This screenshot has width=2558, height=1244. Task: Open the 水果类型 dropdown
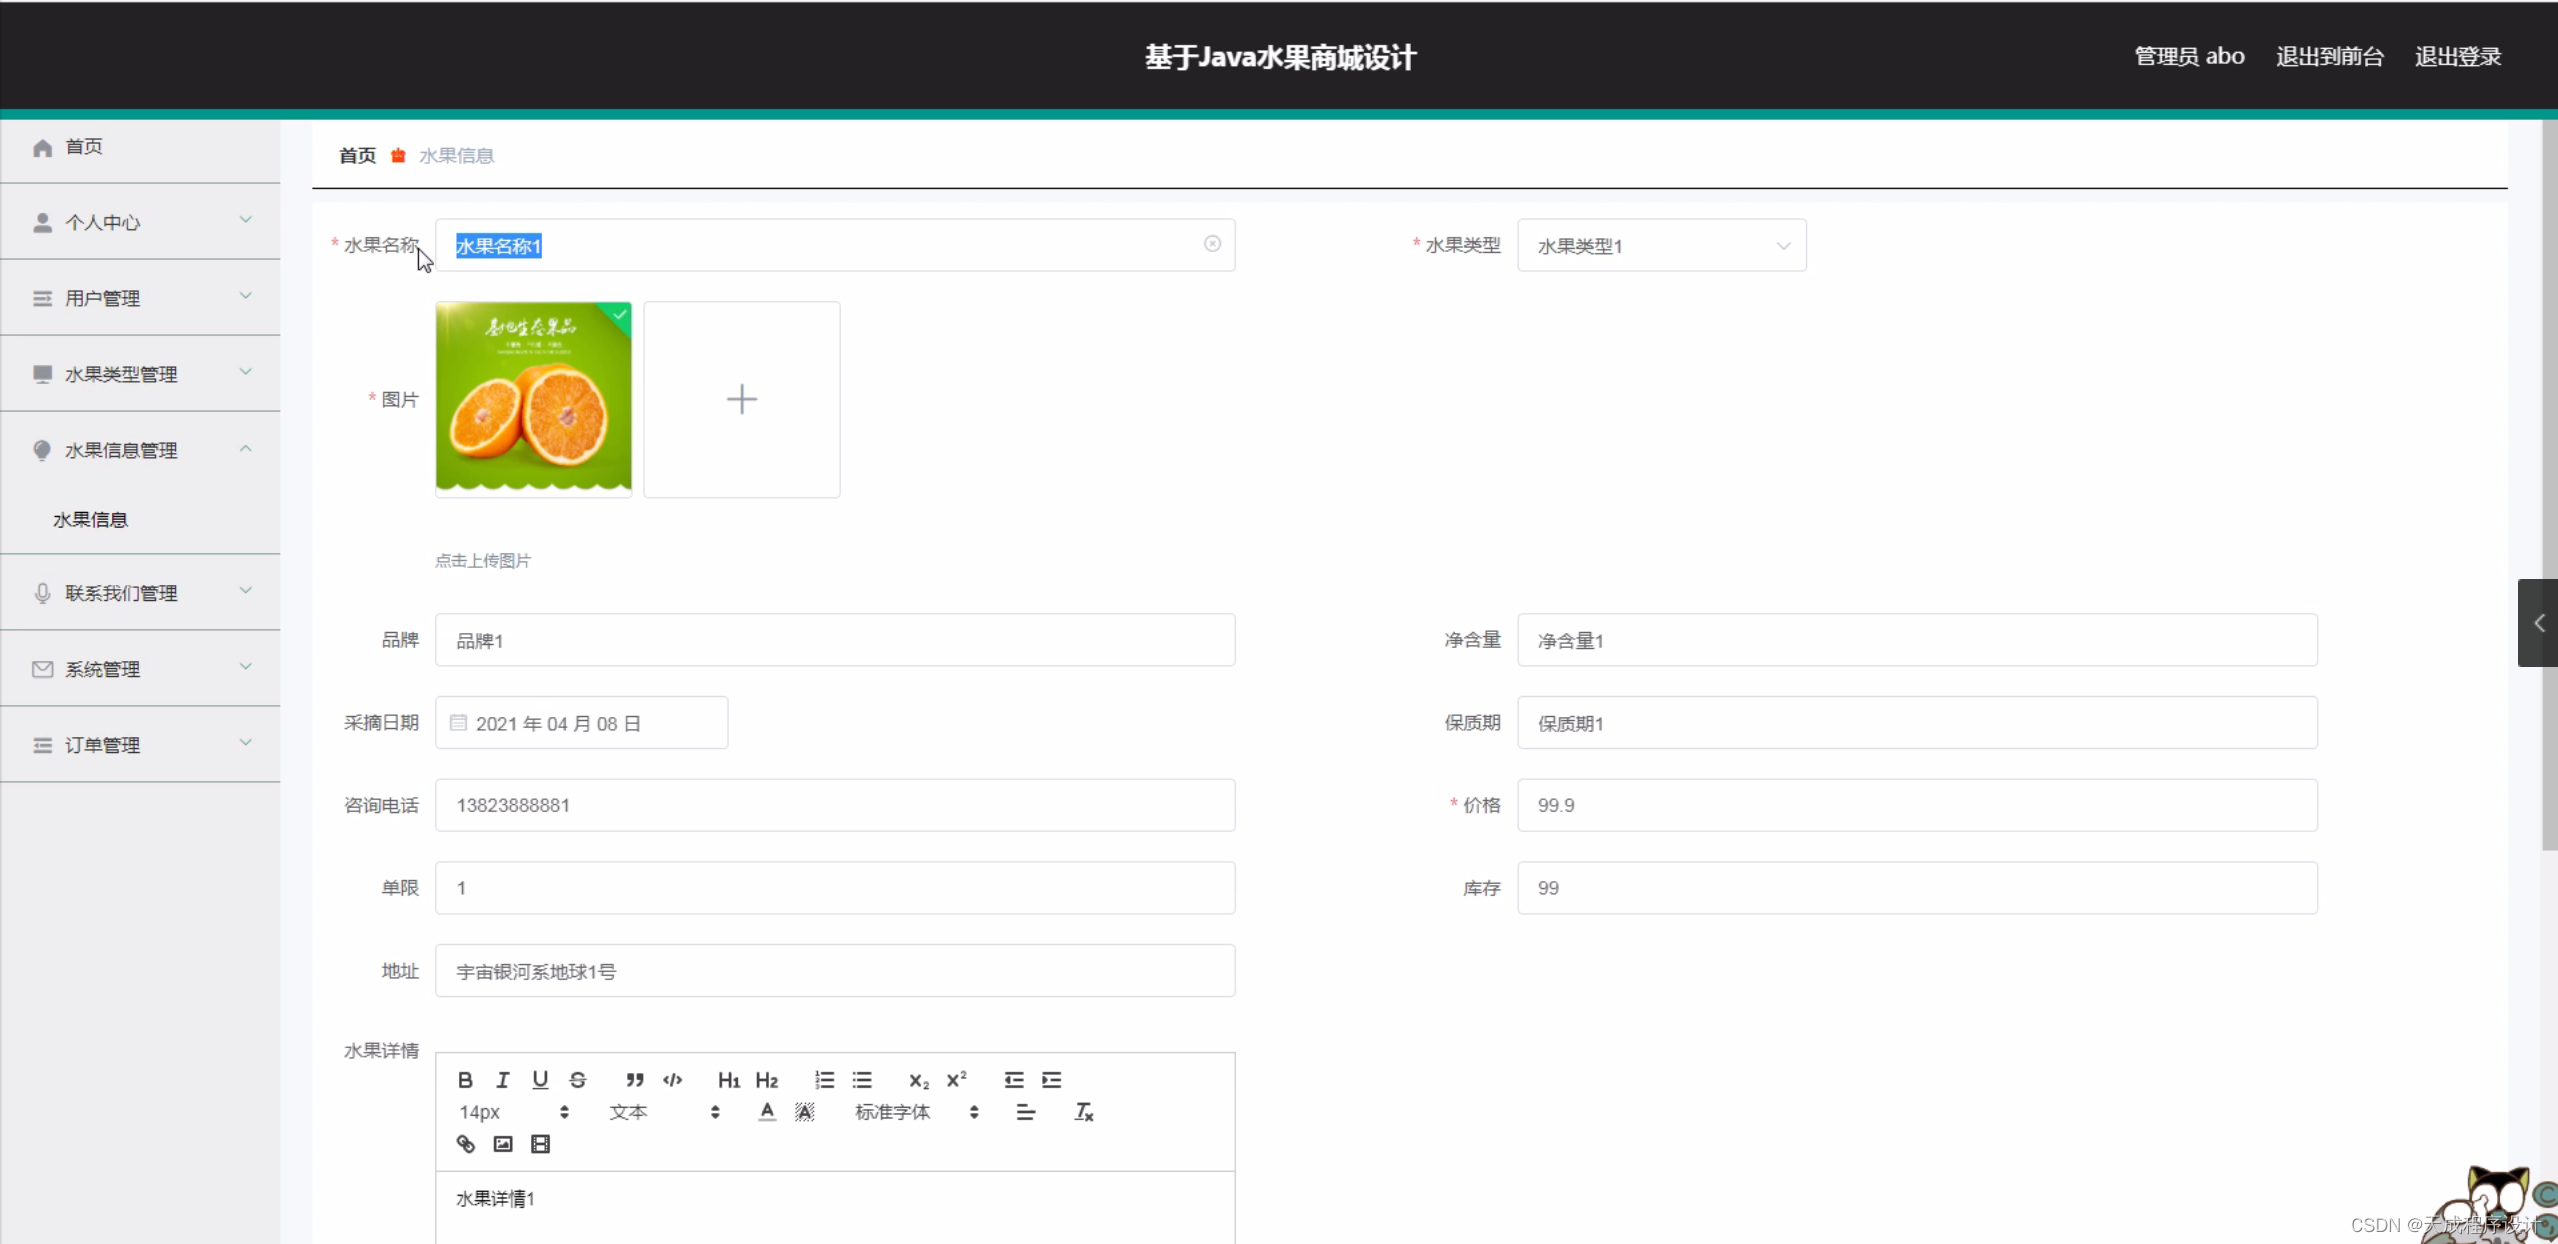[x=1661, y=245]
